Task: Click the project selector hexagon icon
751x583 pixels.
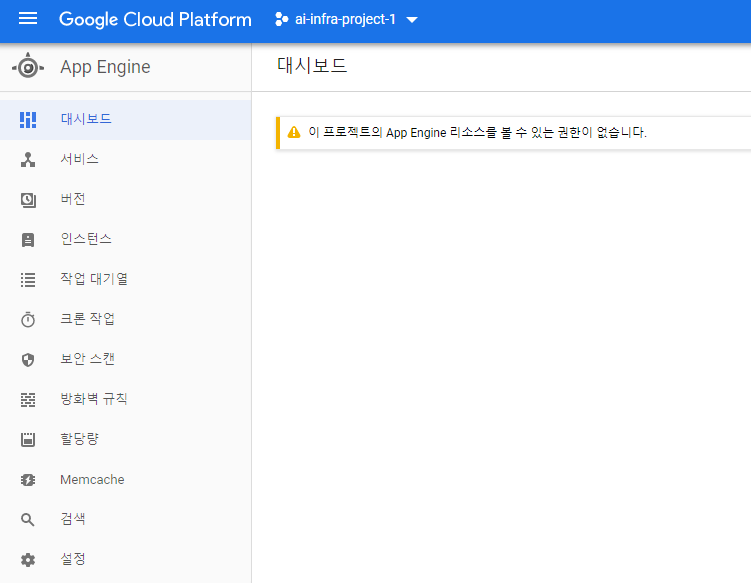Action: pos(282,20)
